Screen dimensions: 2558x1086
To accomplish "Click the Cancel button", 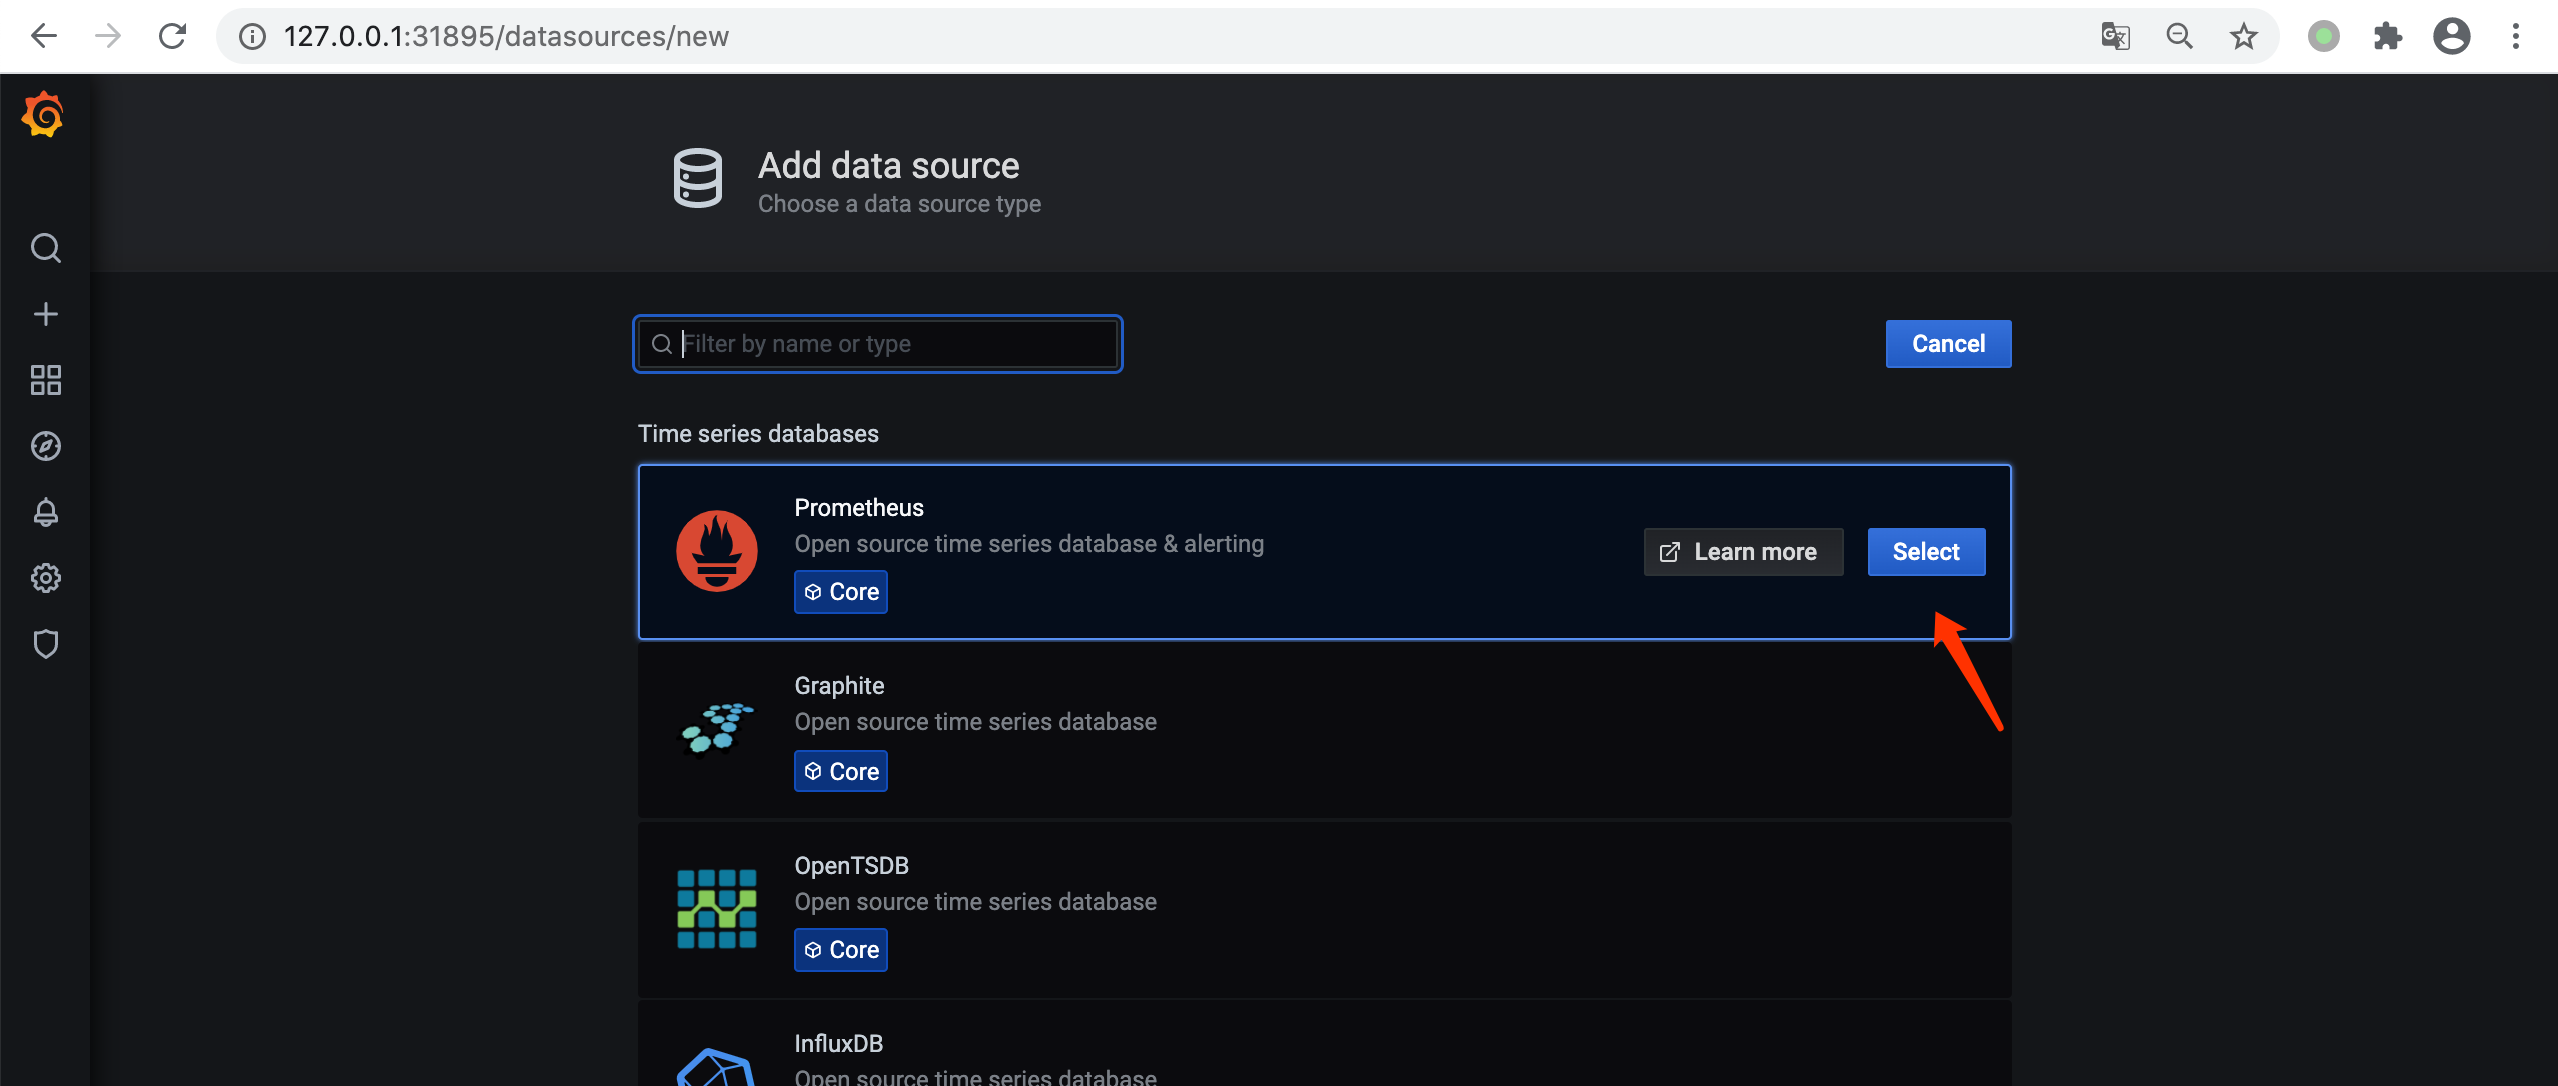I will tap(1947, 344).
